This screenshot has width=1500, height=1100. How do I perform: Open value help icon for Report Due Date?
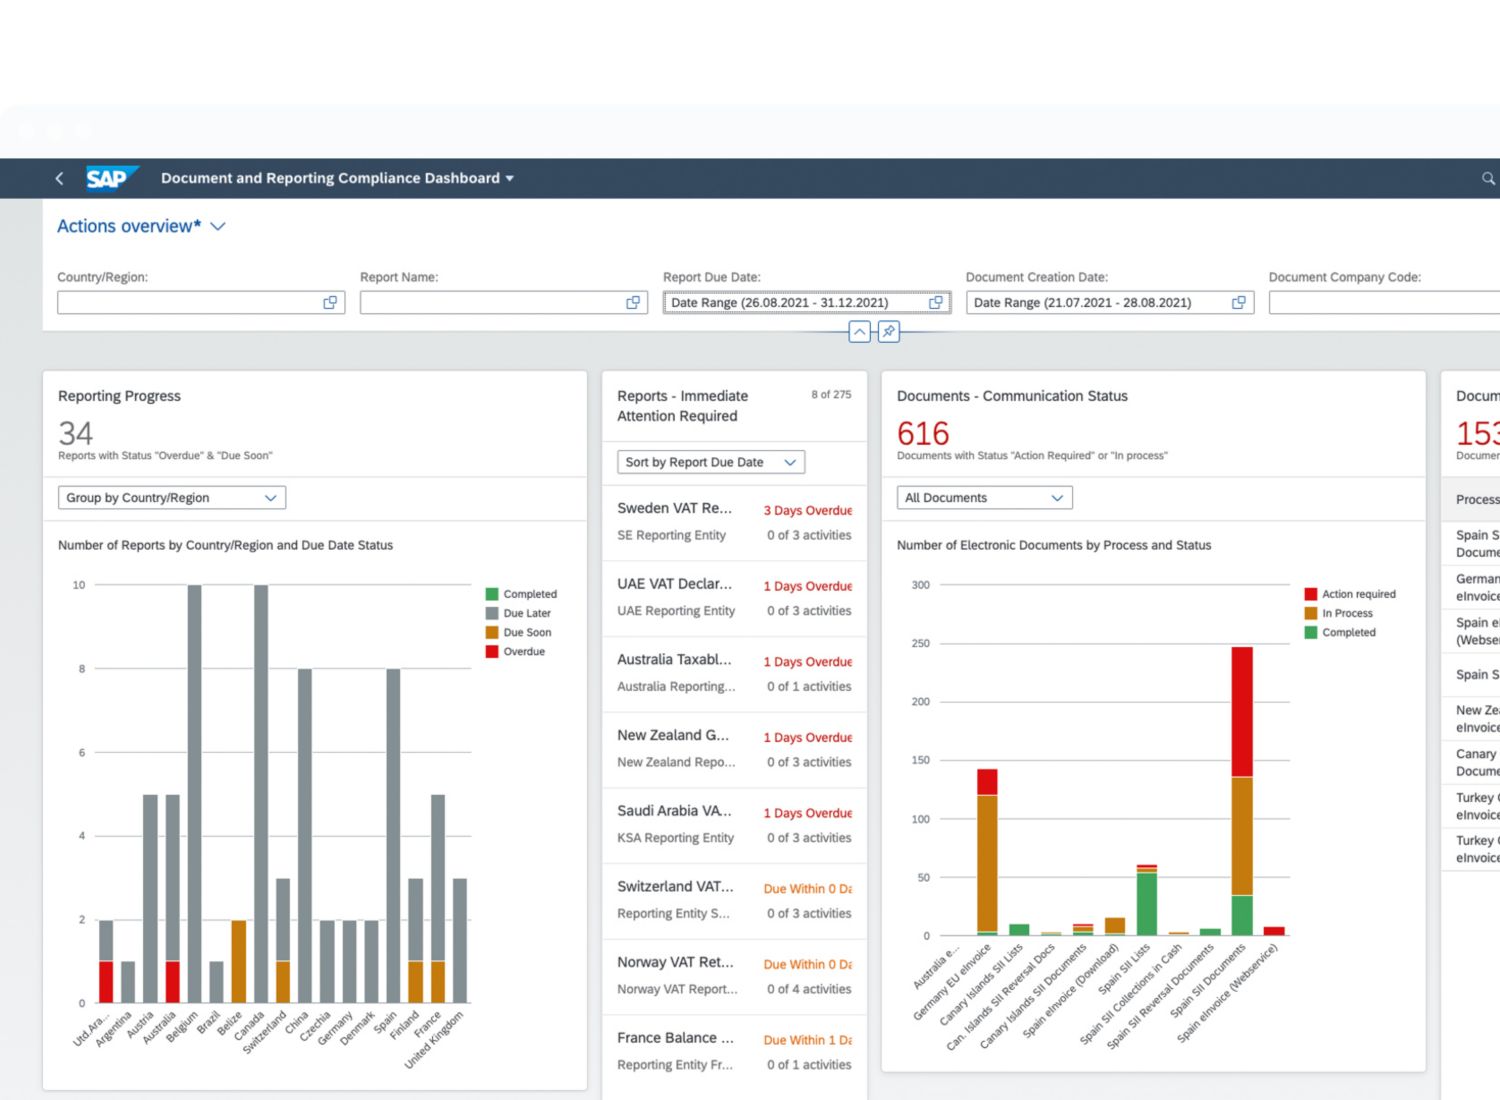[936, 302]
